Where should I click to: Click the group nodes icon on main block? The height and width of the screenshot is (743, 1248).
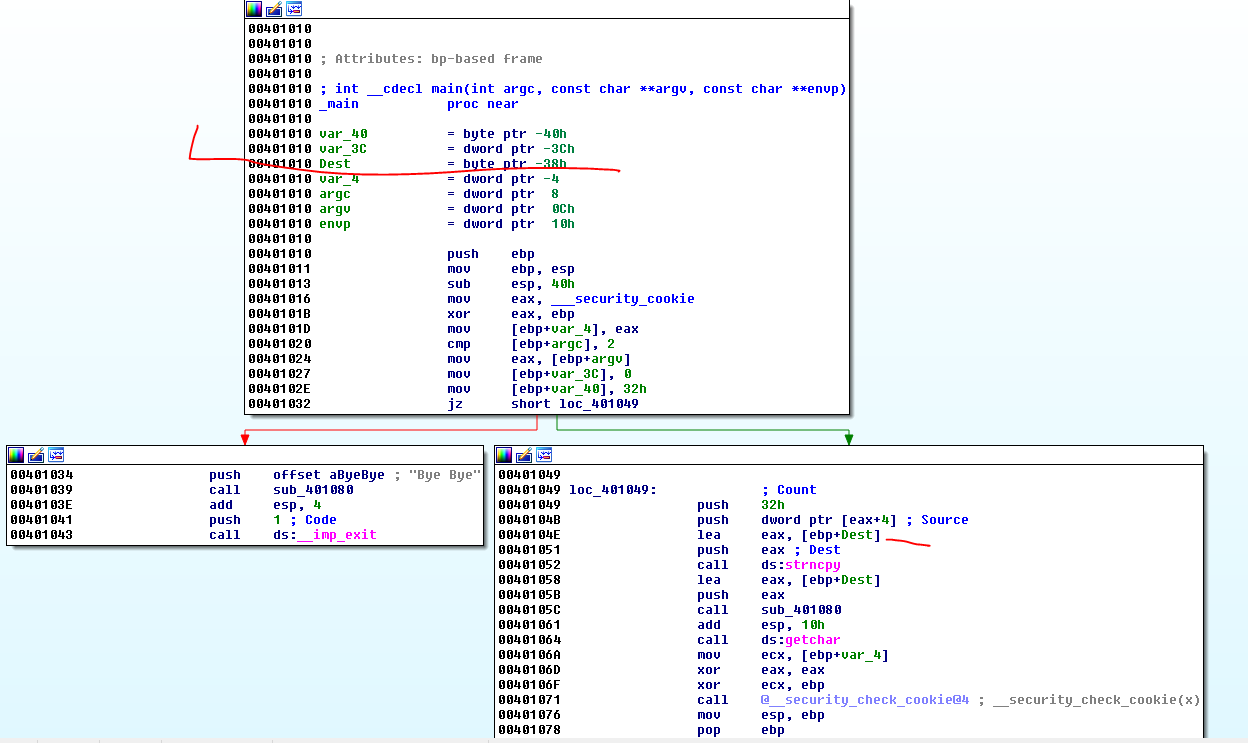294,9
